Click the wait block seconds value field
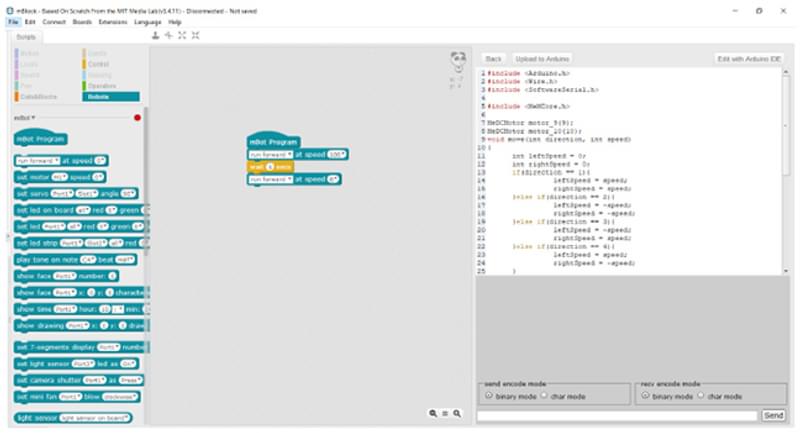800x433 pixels. point(270,167)
